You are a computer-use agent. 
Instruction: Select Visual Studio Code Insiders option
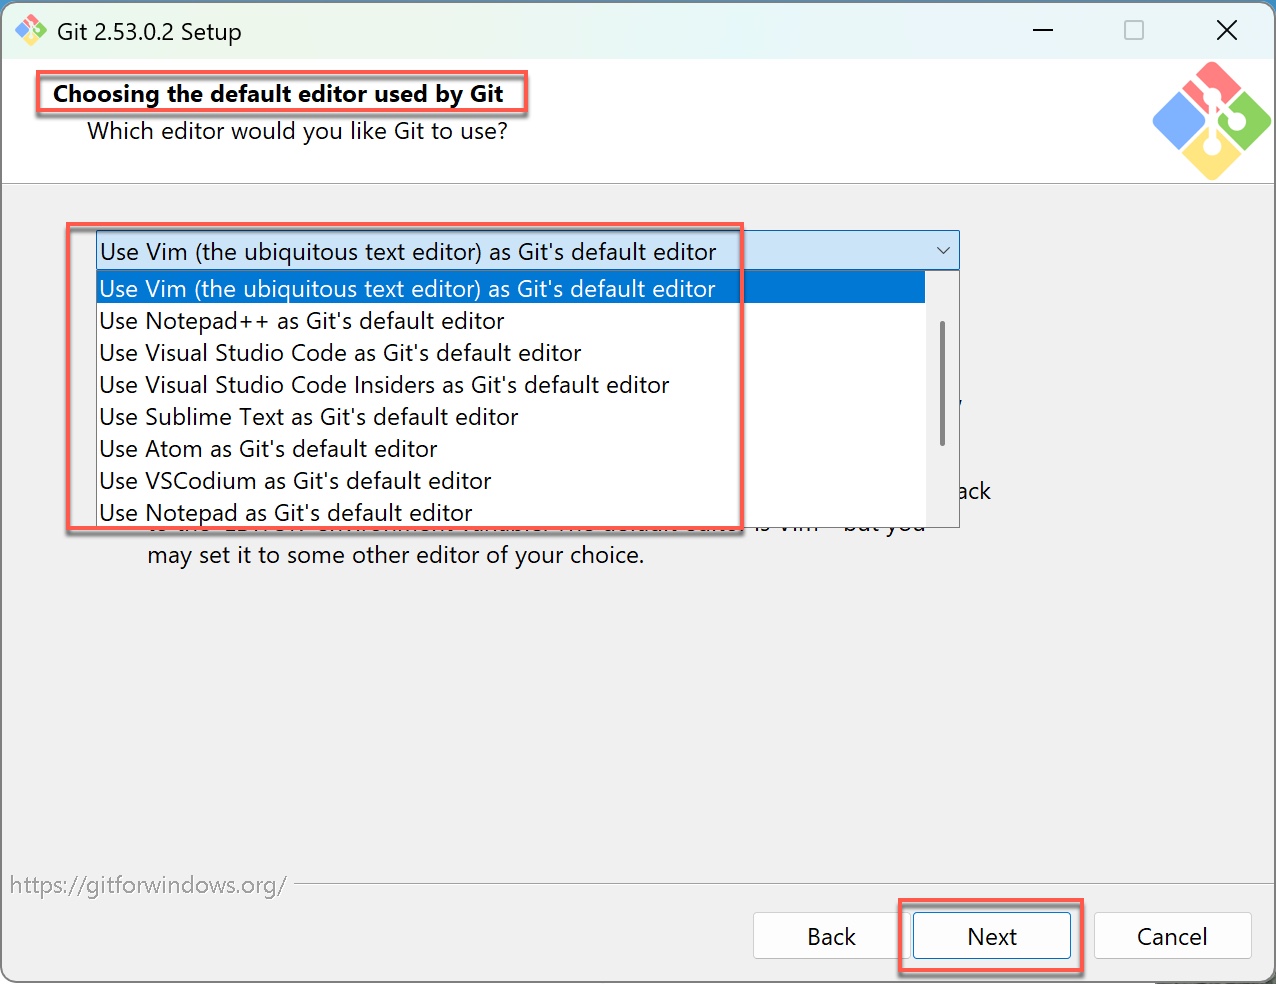384,385
